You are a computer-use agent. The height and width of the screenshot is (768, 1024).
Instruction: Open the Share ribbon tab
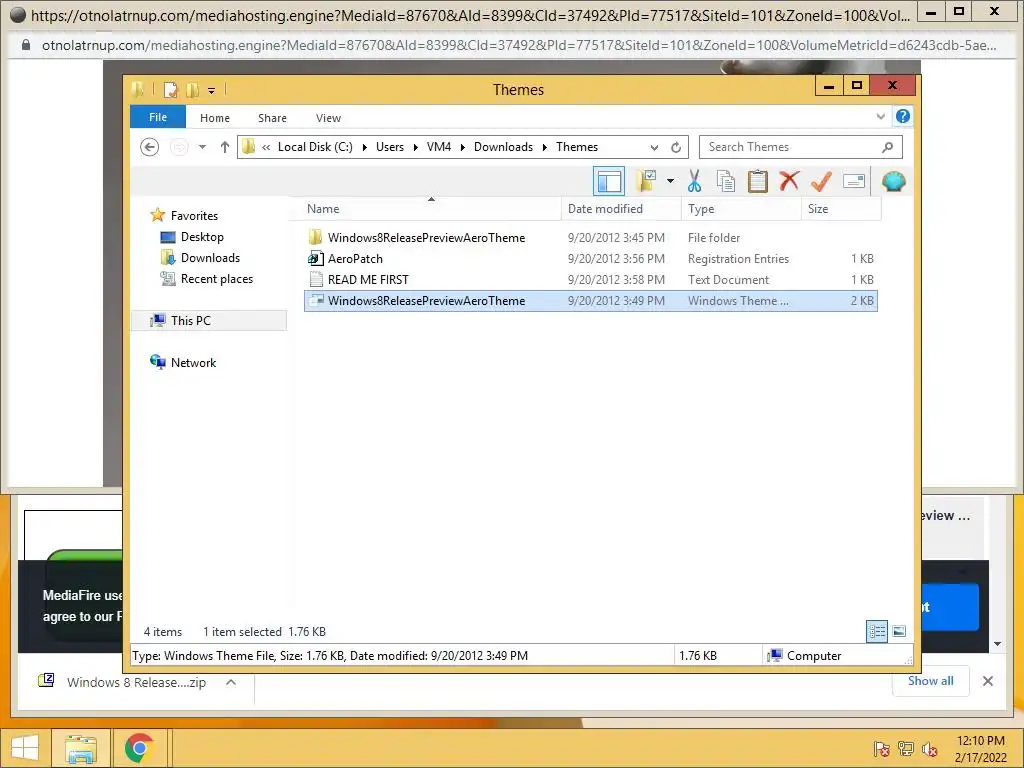coord(272,118)
